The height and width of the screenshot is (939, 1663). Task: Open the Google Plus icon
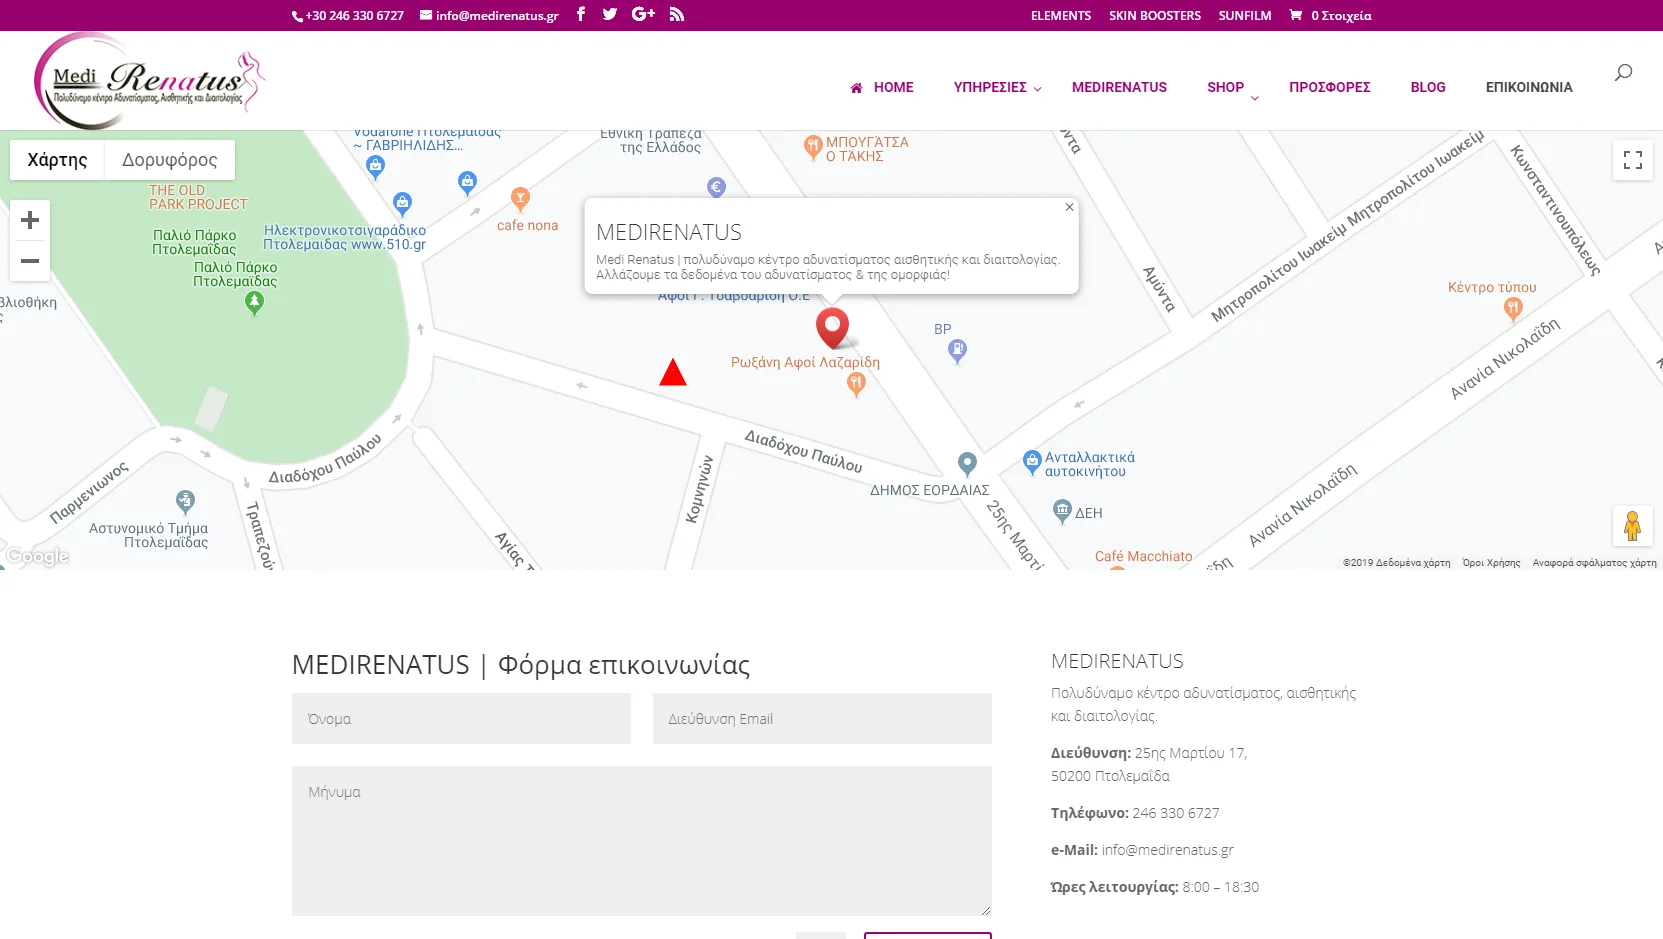click(643, 14)
